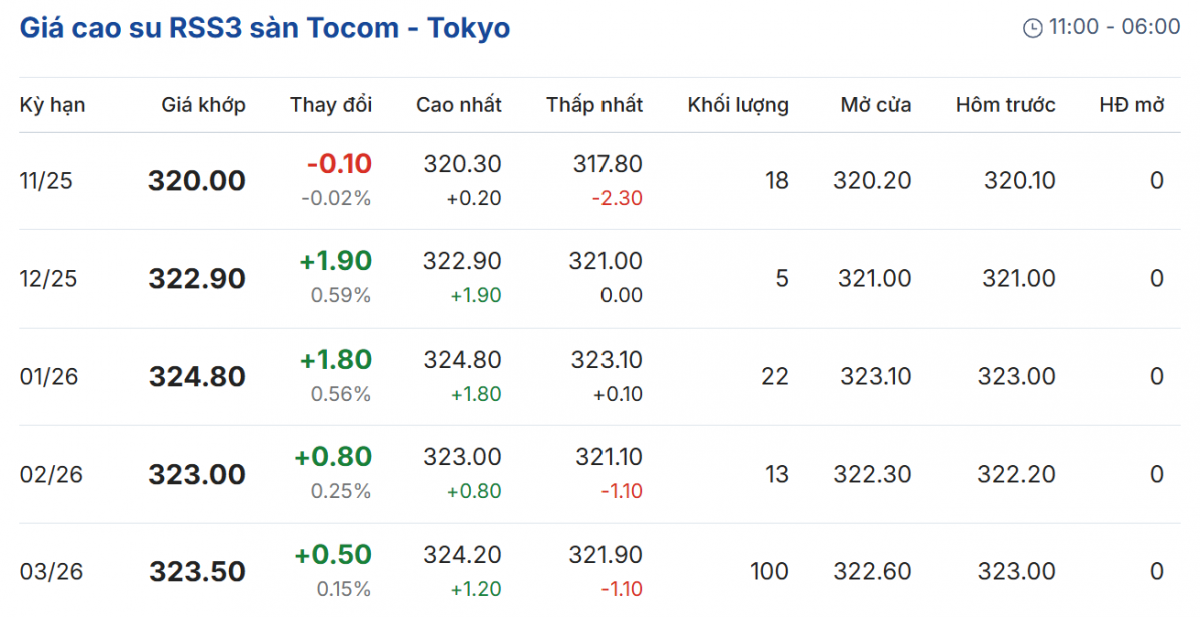
Task: Click the 320.00 matched price
Action: (x=196, y=181)
